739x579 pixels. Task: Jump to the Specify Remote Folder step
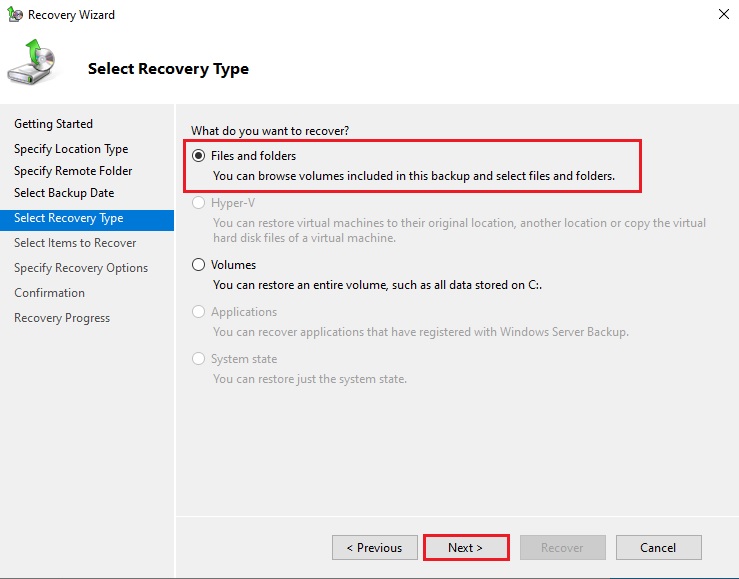coord(73,171)
